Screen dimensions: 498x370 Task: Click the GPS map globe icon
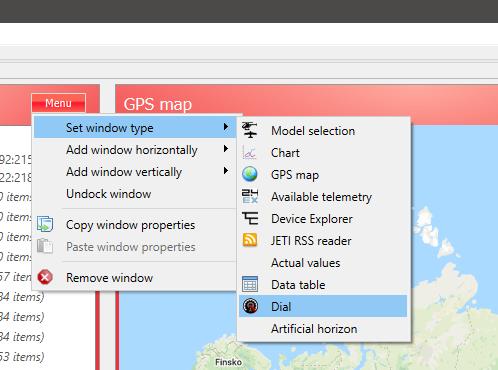point(250,174)
